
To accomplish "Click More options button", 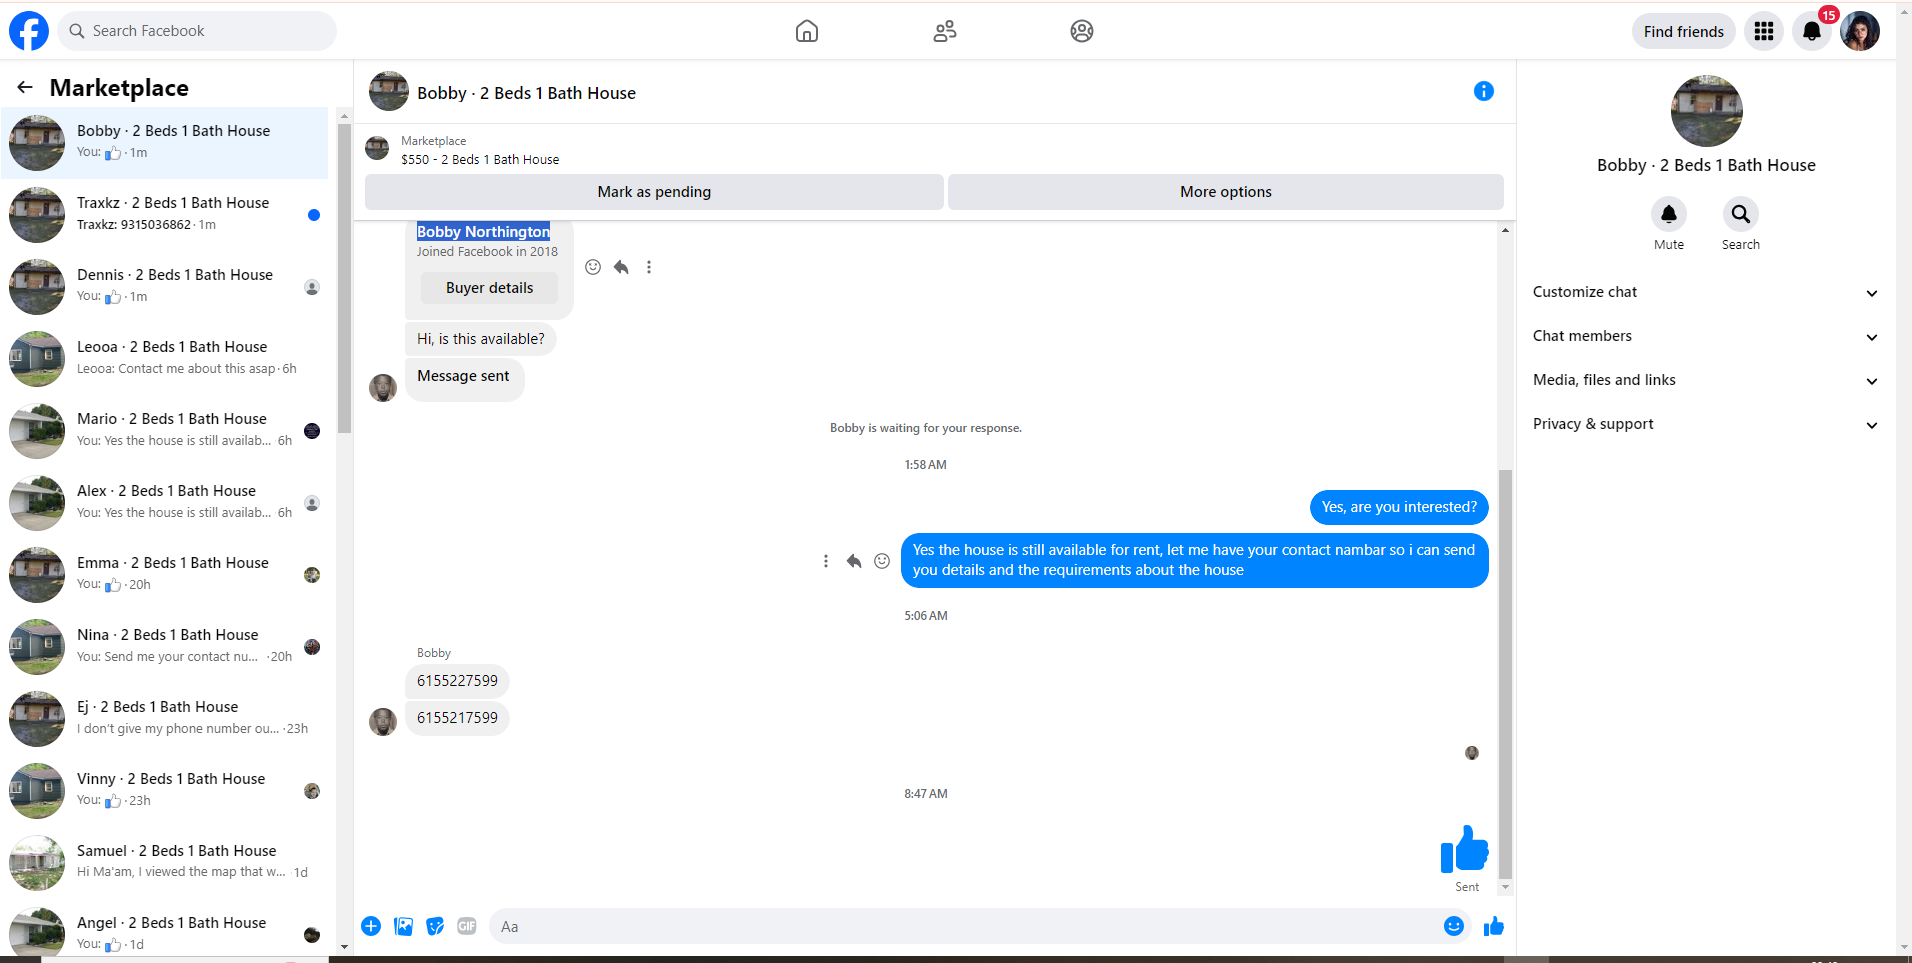I will 1226,192.
